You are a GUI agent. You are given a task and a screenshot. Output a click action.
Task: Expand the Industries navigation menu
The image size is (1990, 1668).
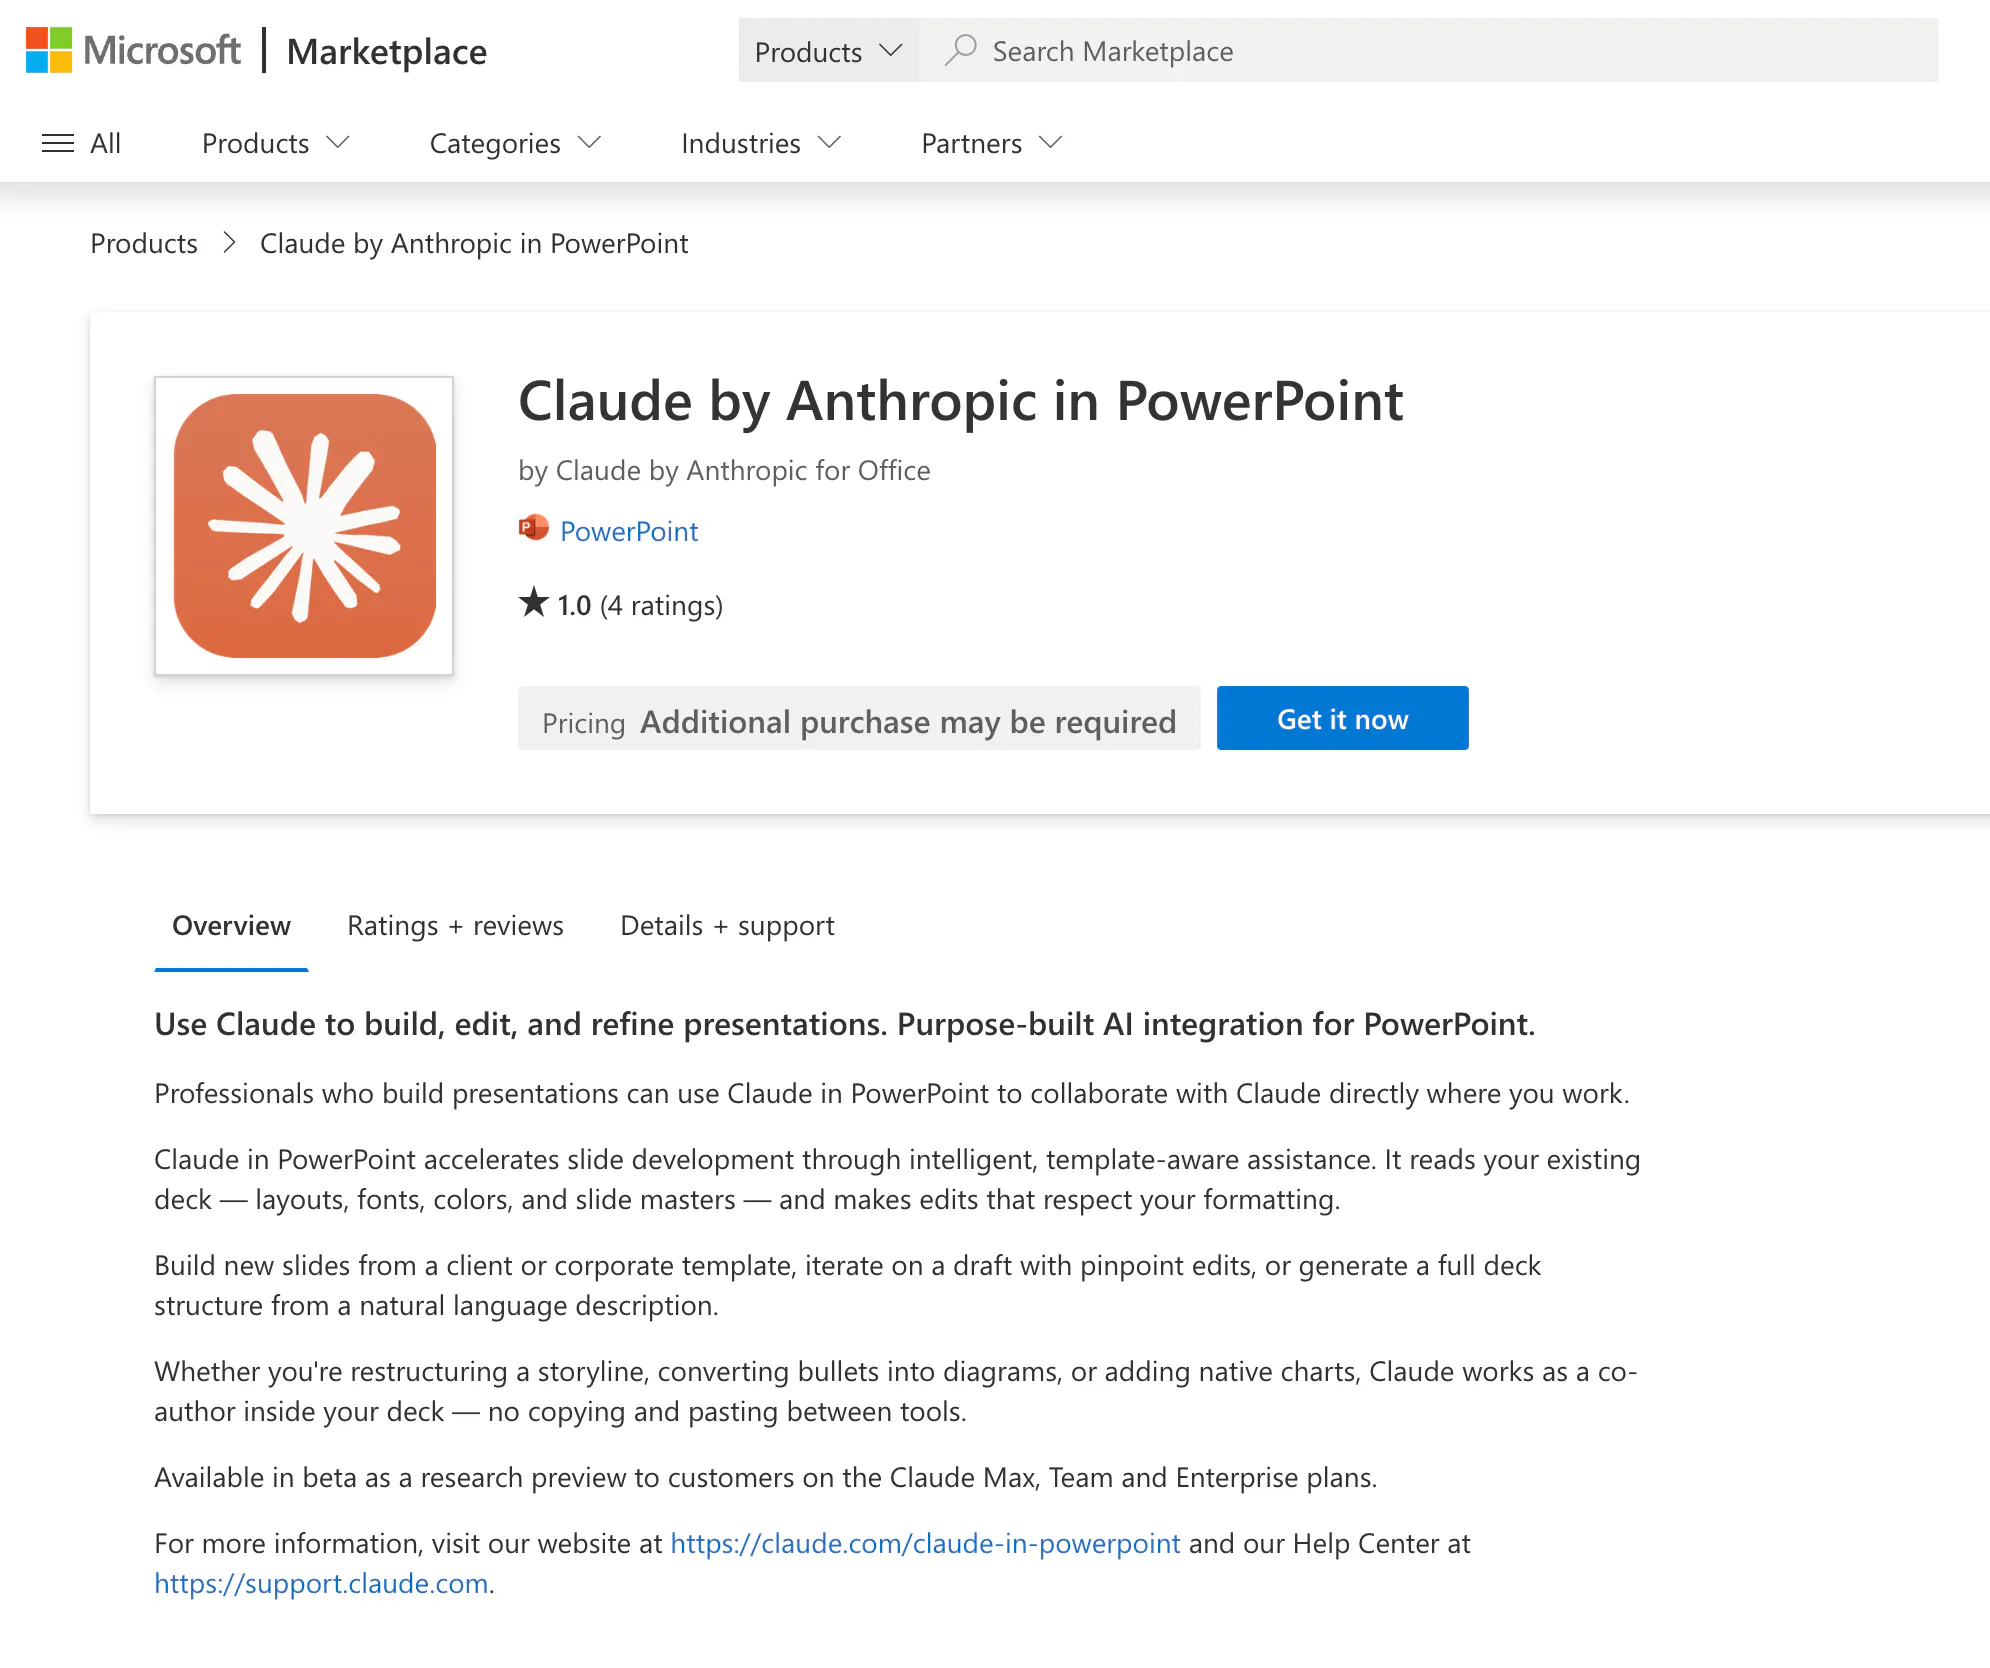(760, 143)
